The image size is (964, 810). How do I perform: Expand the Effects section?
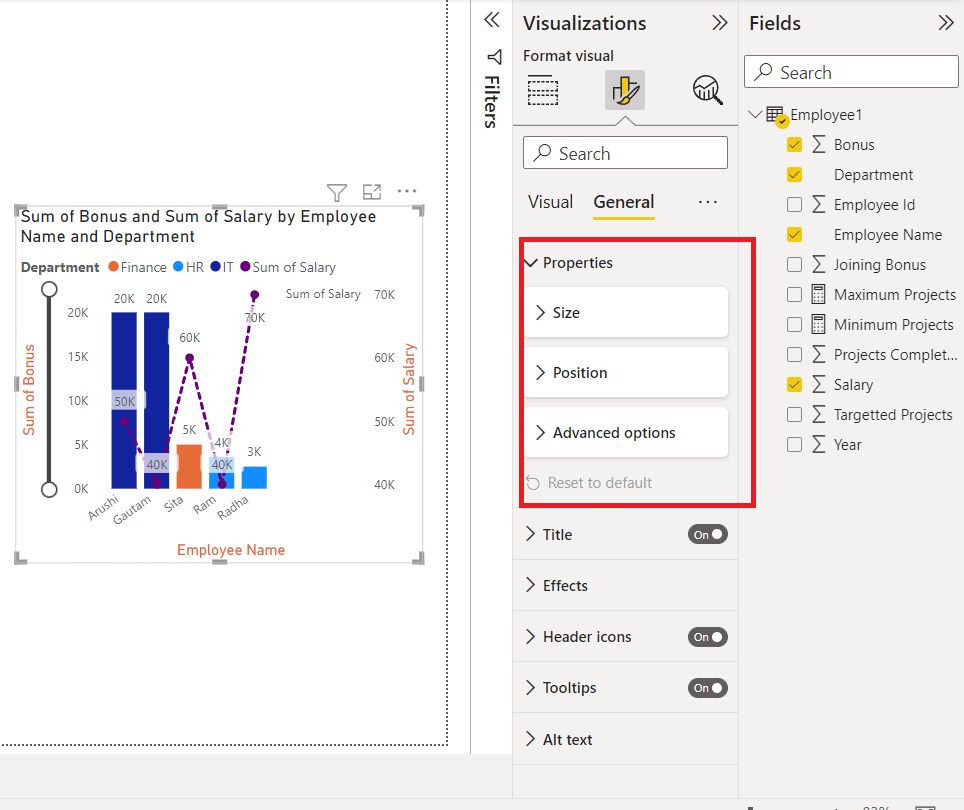531,586
